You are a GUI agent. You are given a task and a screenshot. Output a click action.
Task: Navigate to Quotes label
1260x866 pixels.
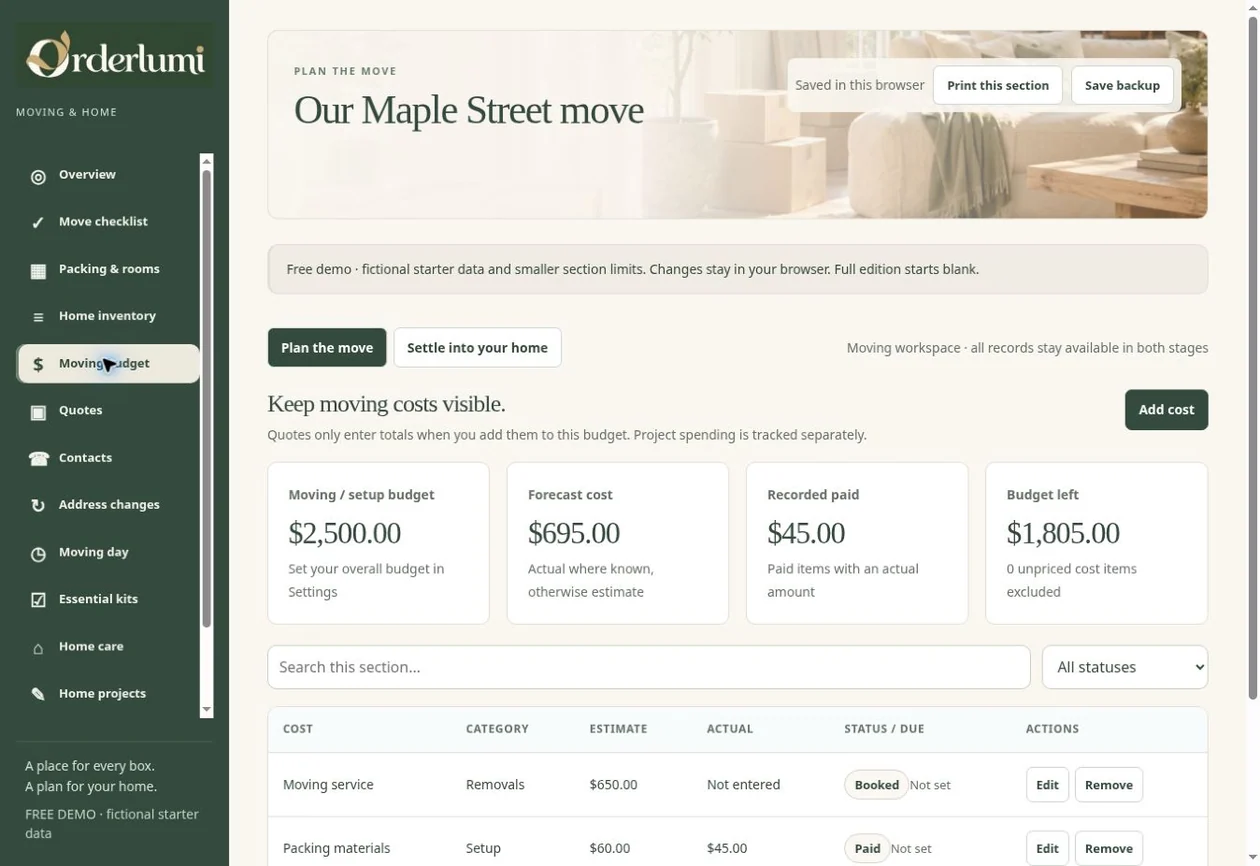(80, 410)
